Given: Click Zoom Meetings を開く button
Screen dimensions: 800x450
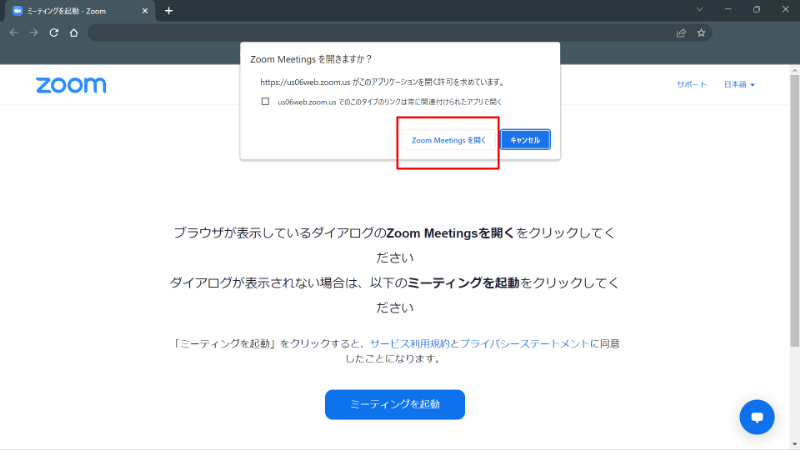Looking at the screenshot, I should coord(449,140).
